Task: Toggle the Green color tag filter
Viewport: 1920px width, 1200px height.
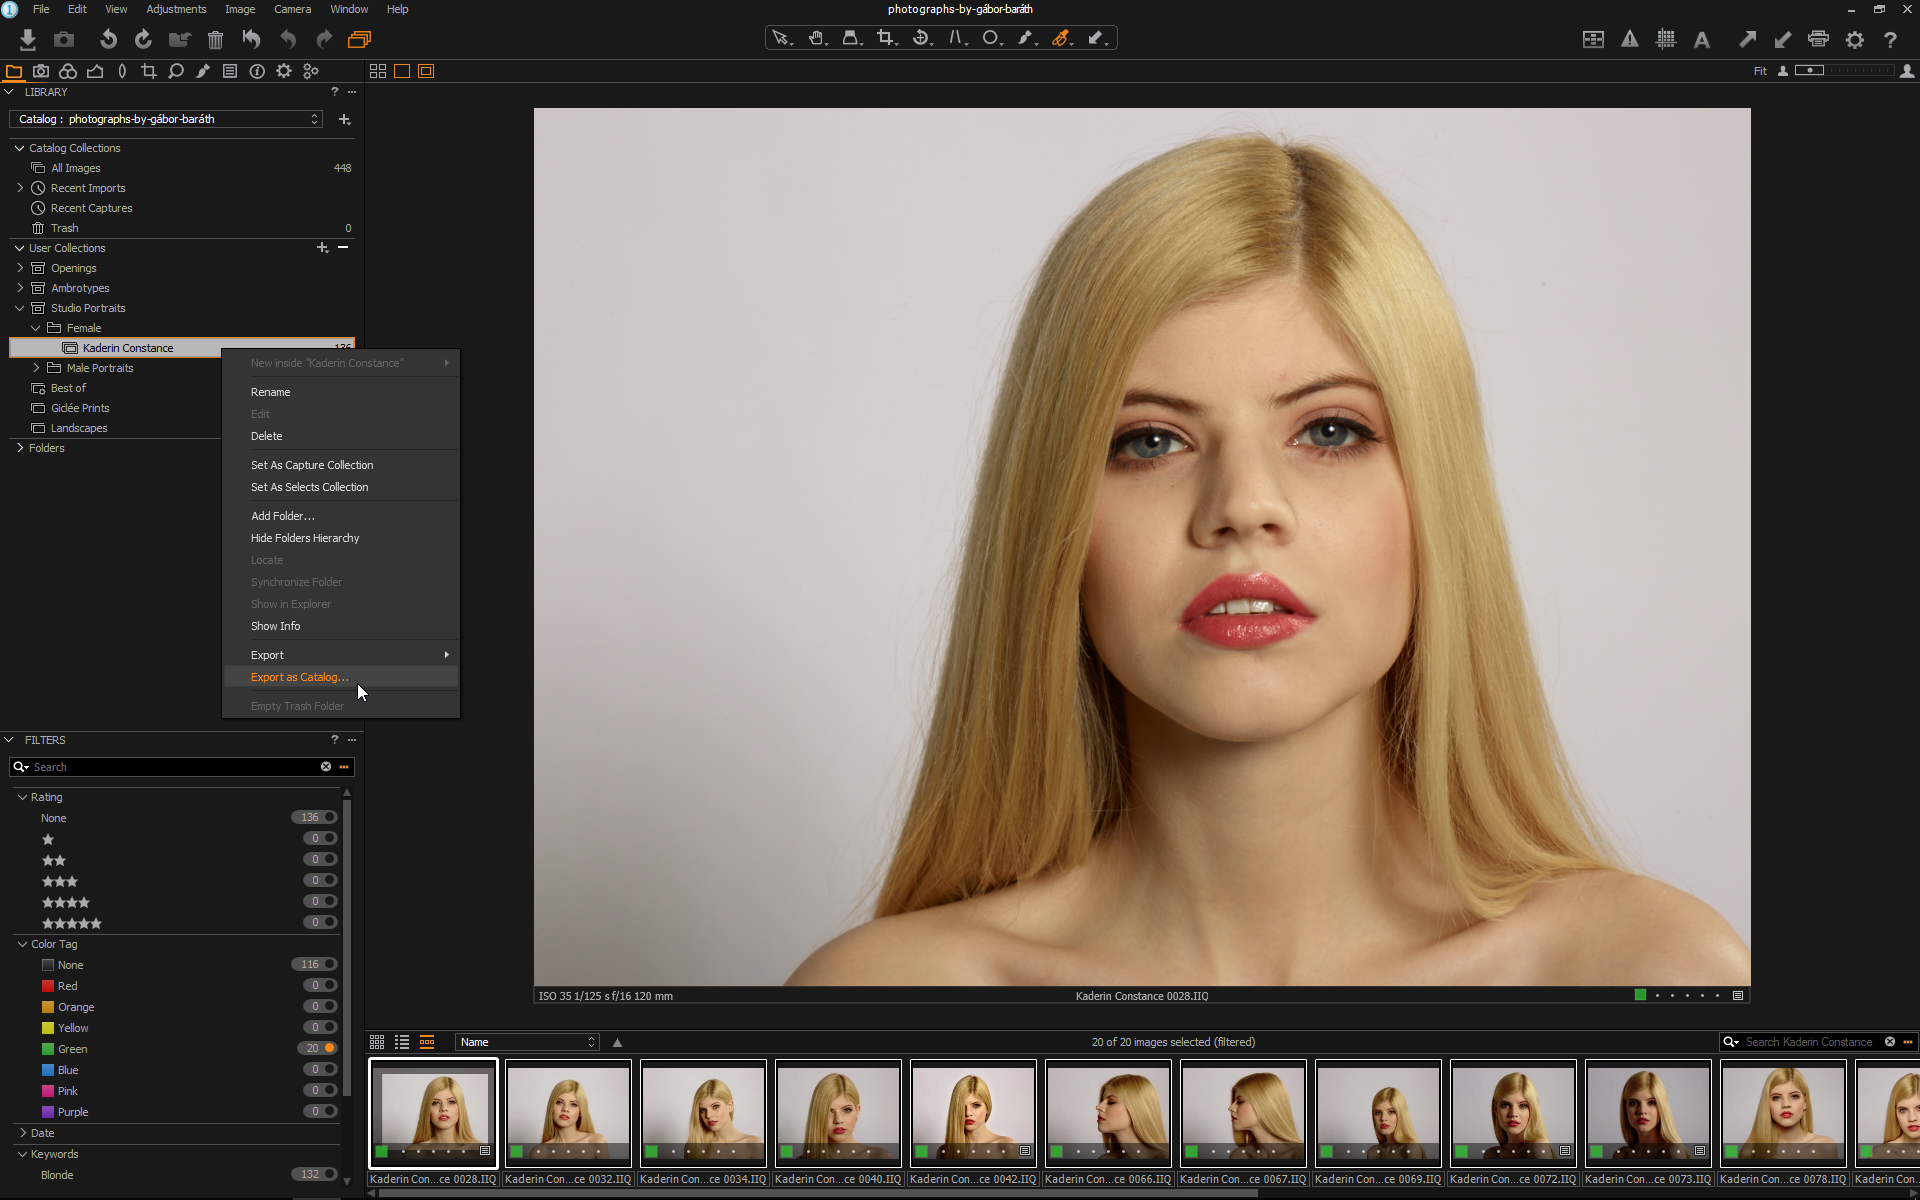Action: tap(329, 1048)
